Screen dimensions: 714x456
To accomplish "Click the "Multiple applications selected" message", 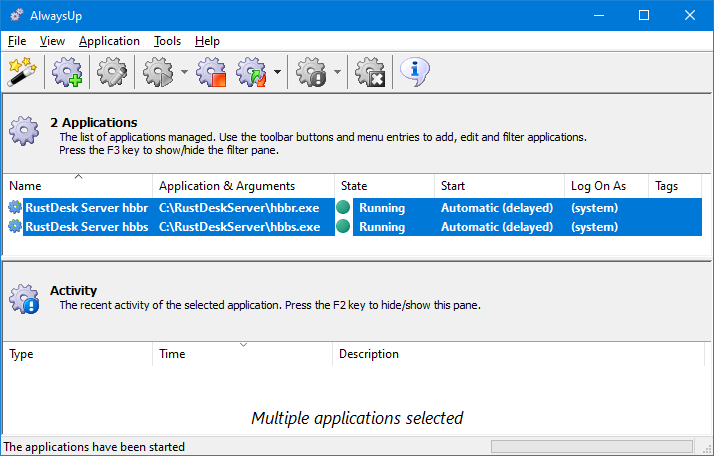I will pyautogui.click(x=357, y=418).
